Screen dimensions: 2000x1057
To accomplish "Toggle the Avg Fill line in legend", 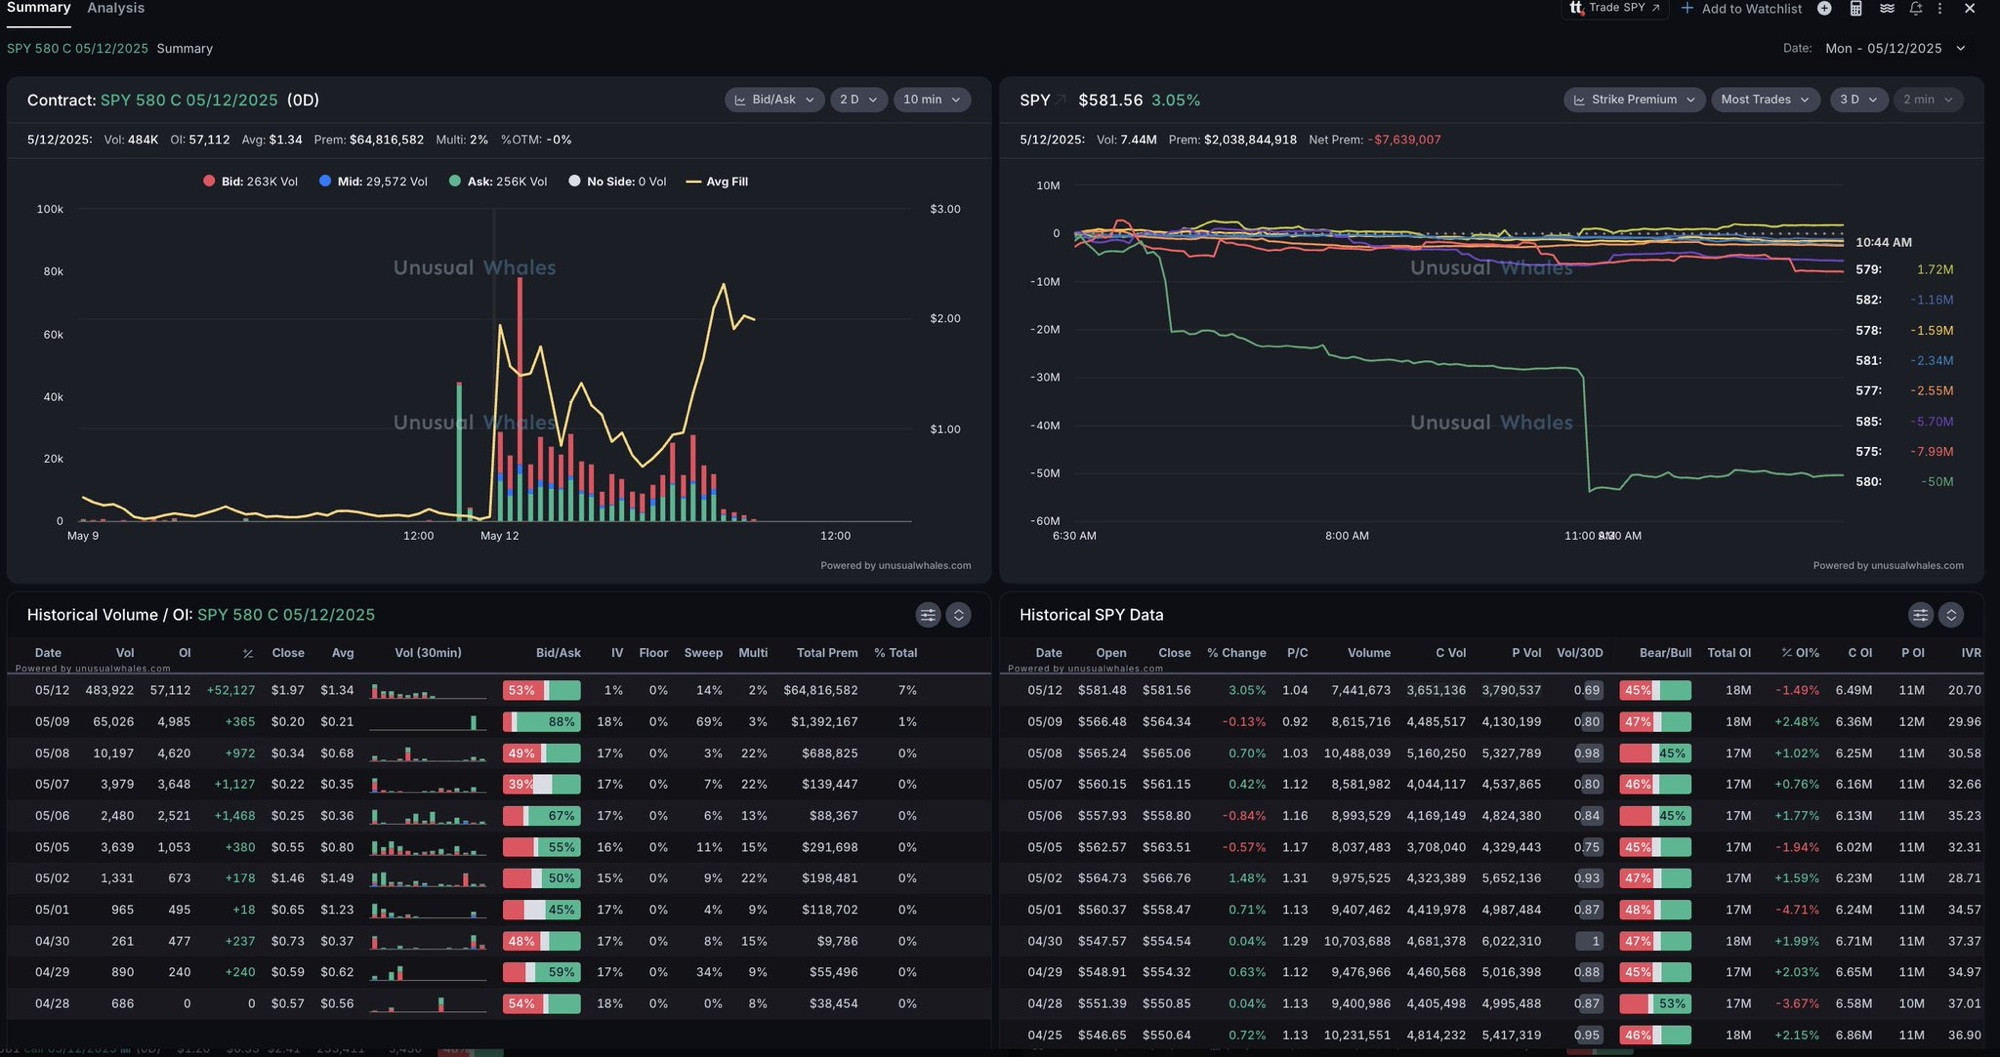I will pos(717,181).
